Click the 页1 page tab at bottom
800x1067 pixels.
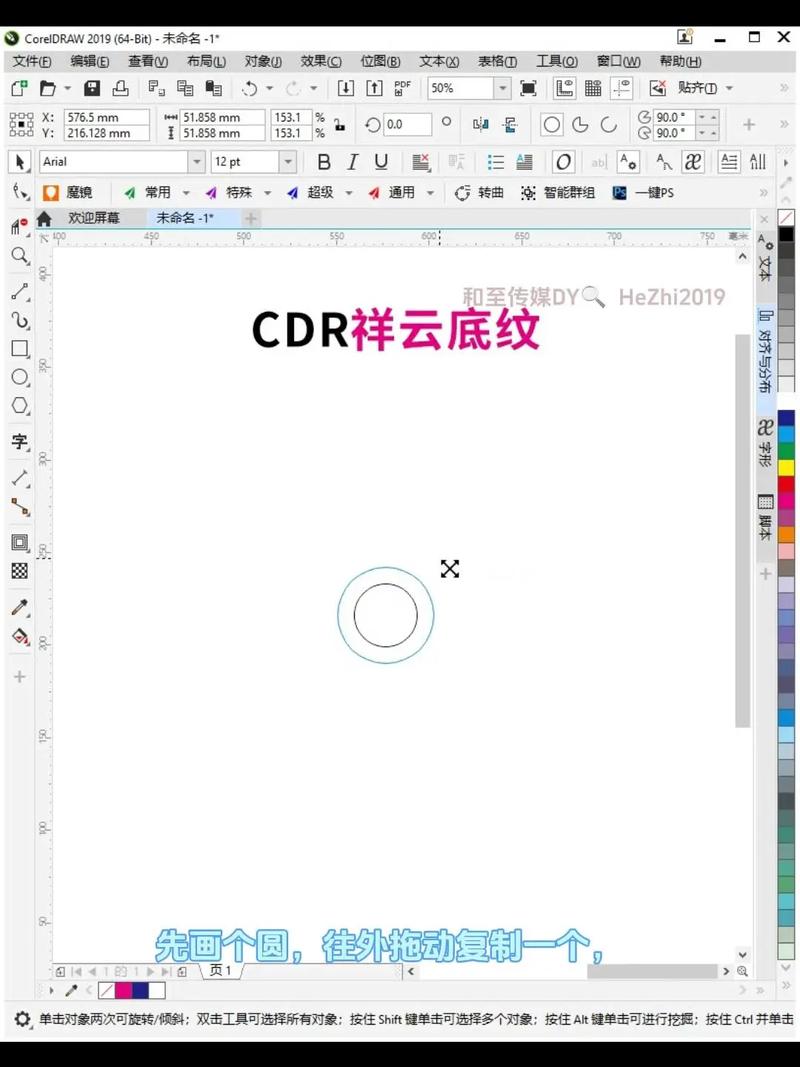tap(222, 970)
